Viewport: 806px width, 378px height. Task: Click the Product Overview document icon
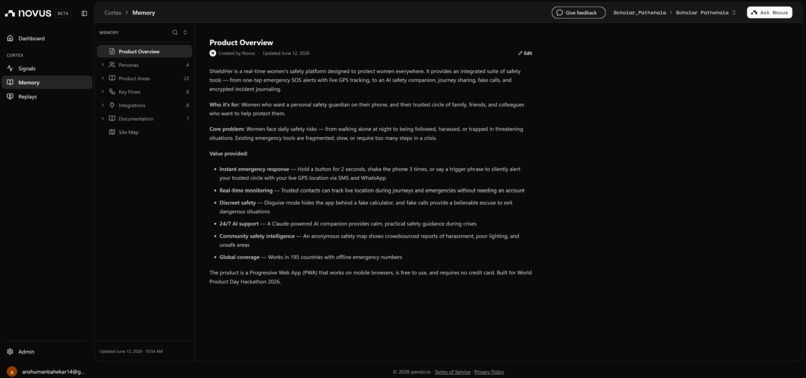pyautogui.click(x=112, y=51)
